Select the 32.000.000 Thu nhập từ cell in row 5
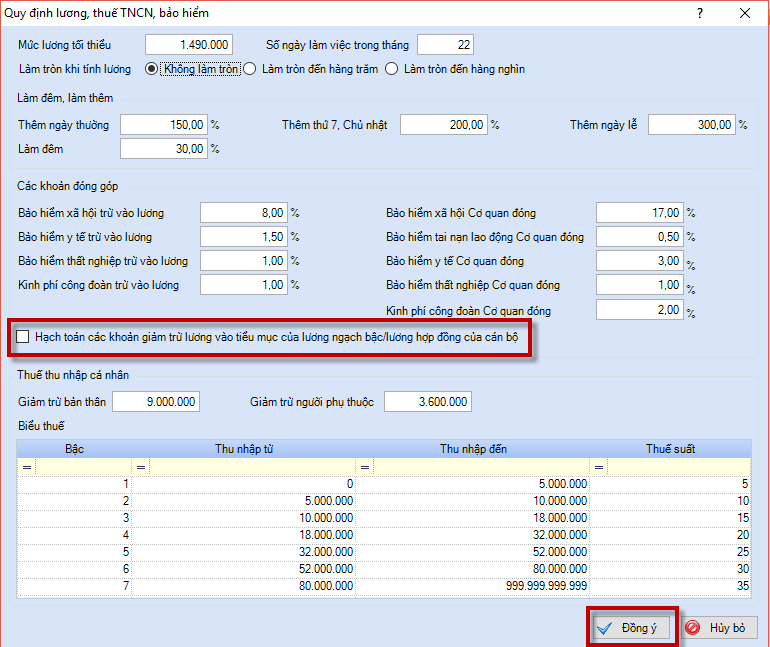 (244, 552)
